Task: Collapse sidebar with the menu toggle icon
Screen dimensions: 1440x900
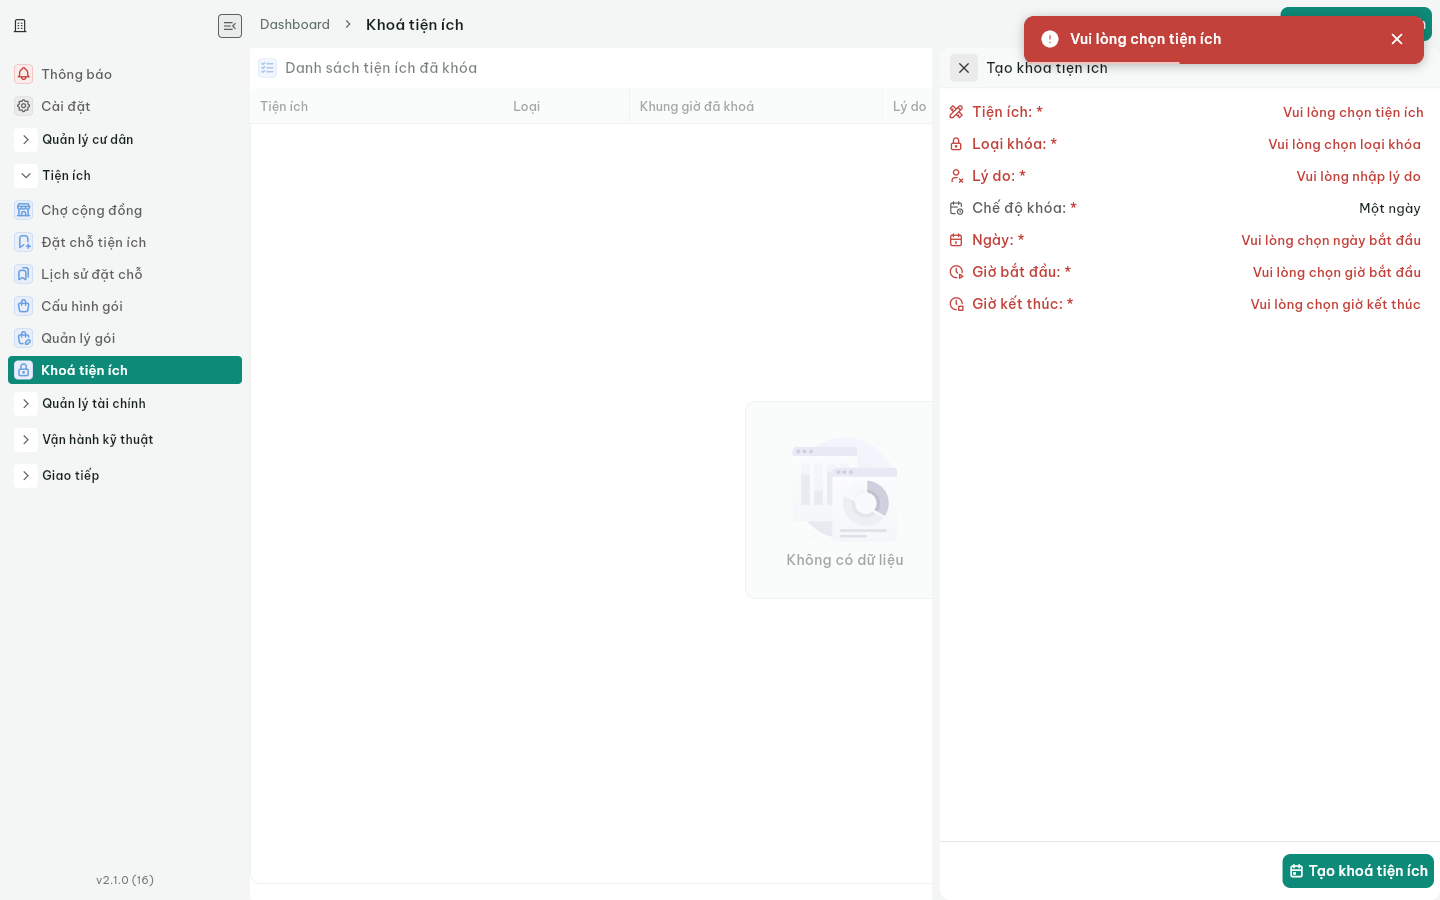Action: click(x=230, y=26)
